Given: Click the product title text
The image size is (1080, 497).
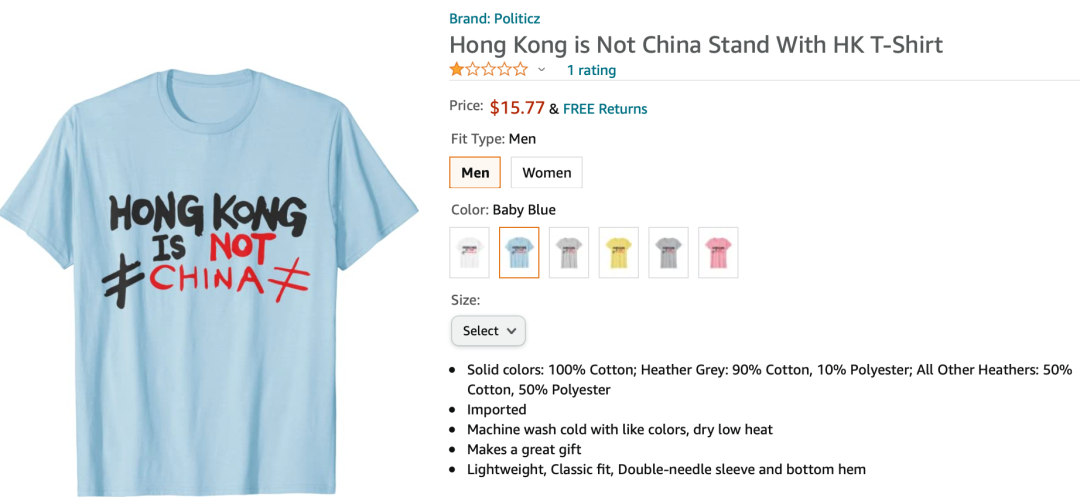Looking at the screenshot, I should pos(696,45).
